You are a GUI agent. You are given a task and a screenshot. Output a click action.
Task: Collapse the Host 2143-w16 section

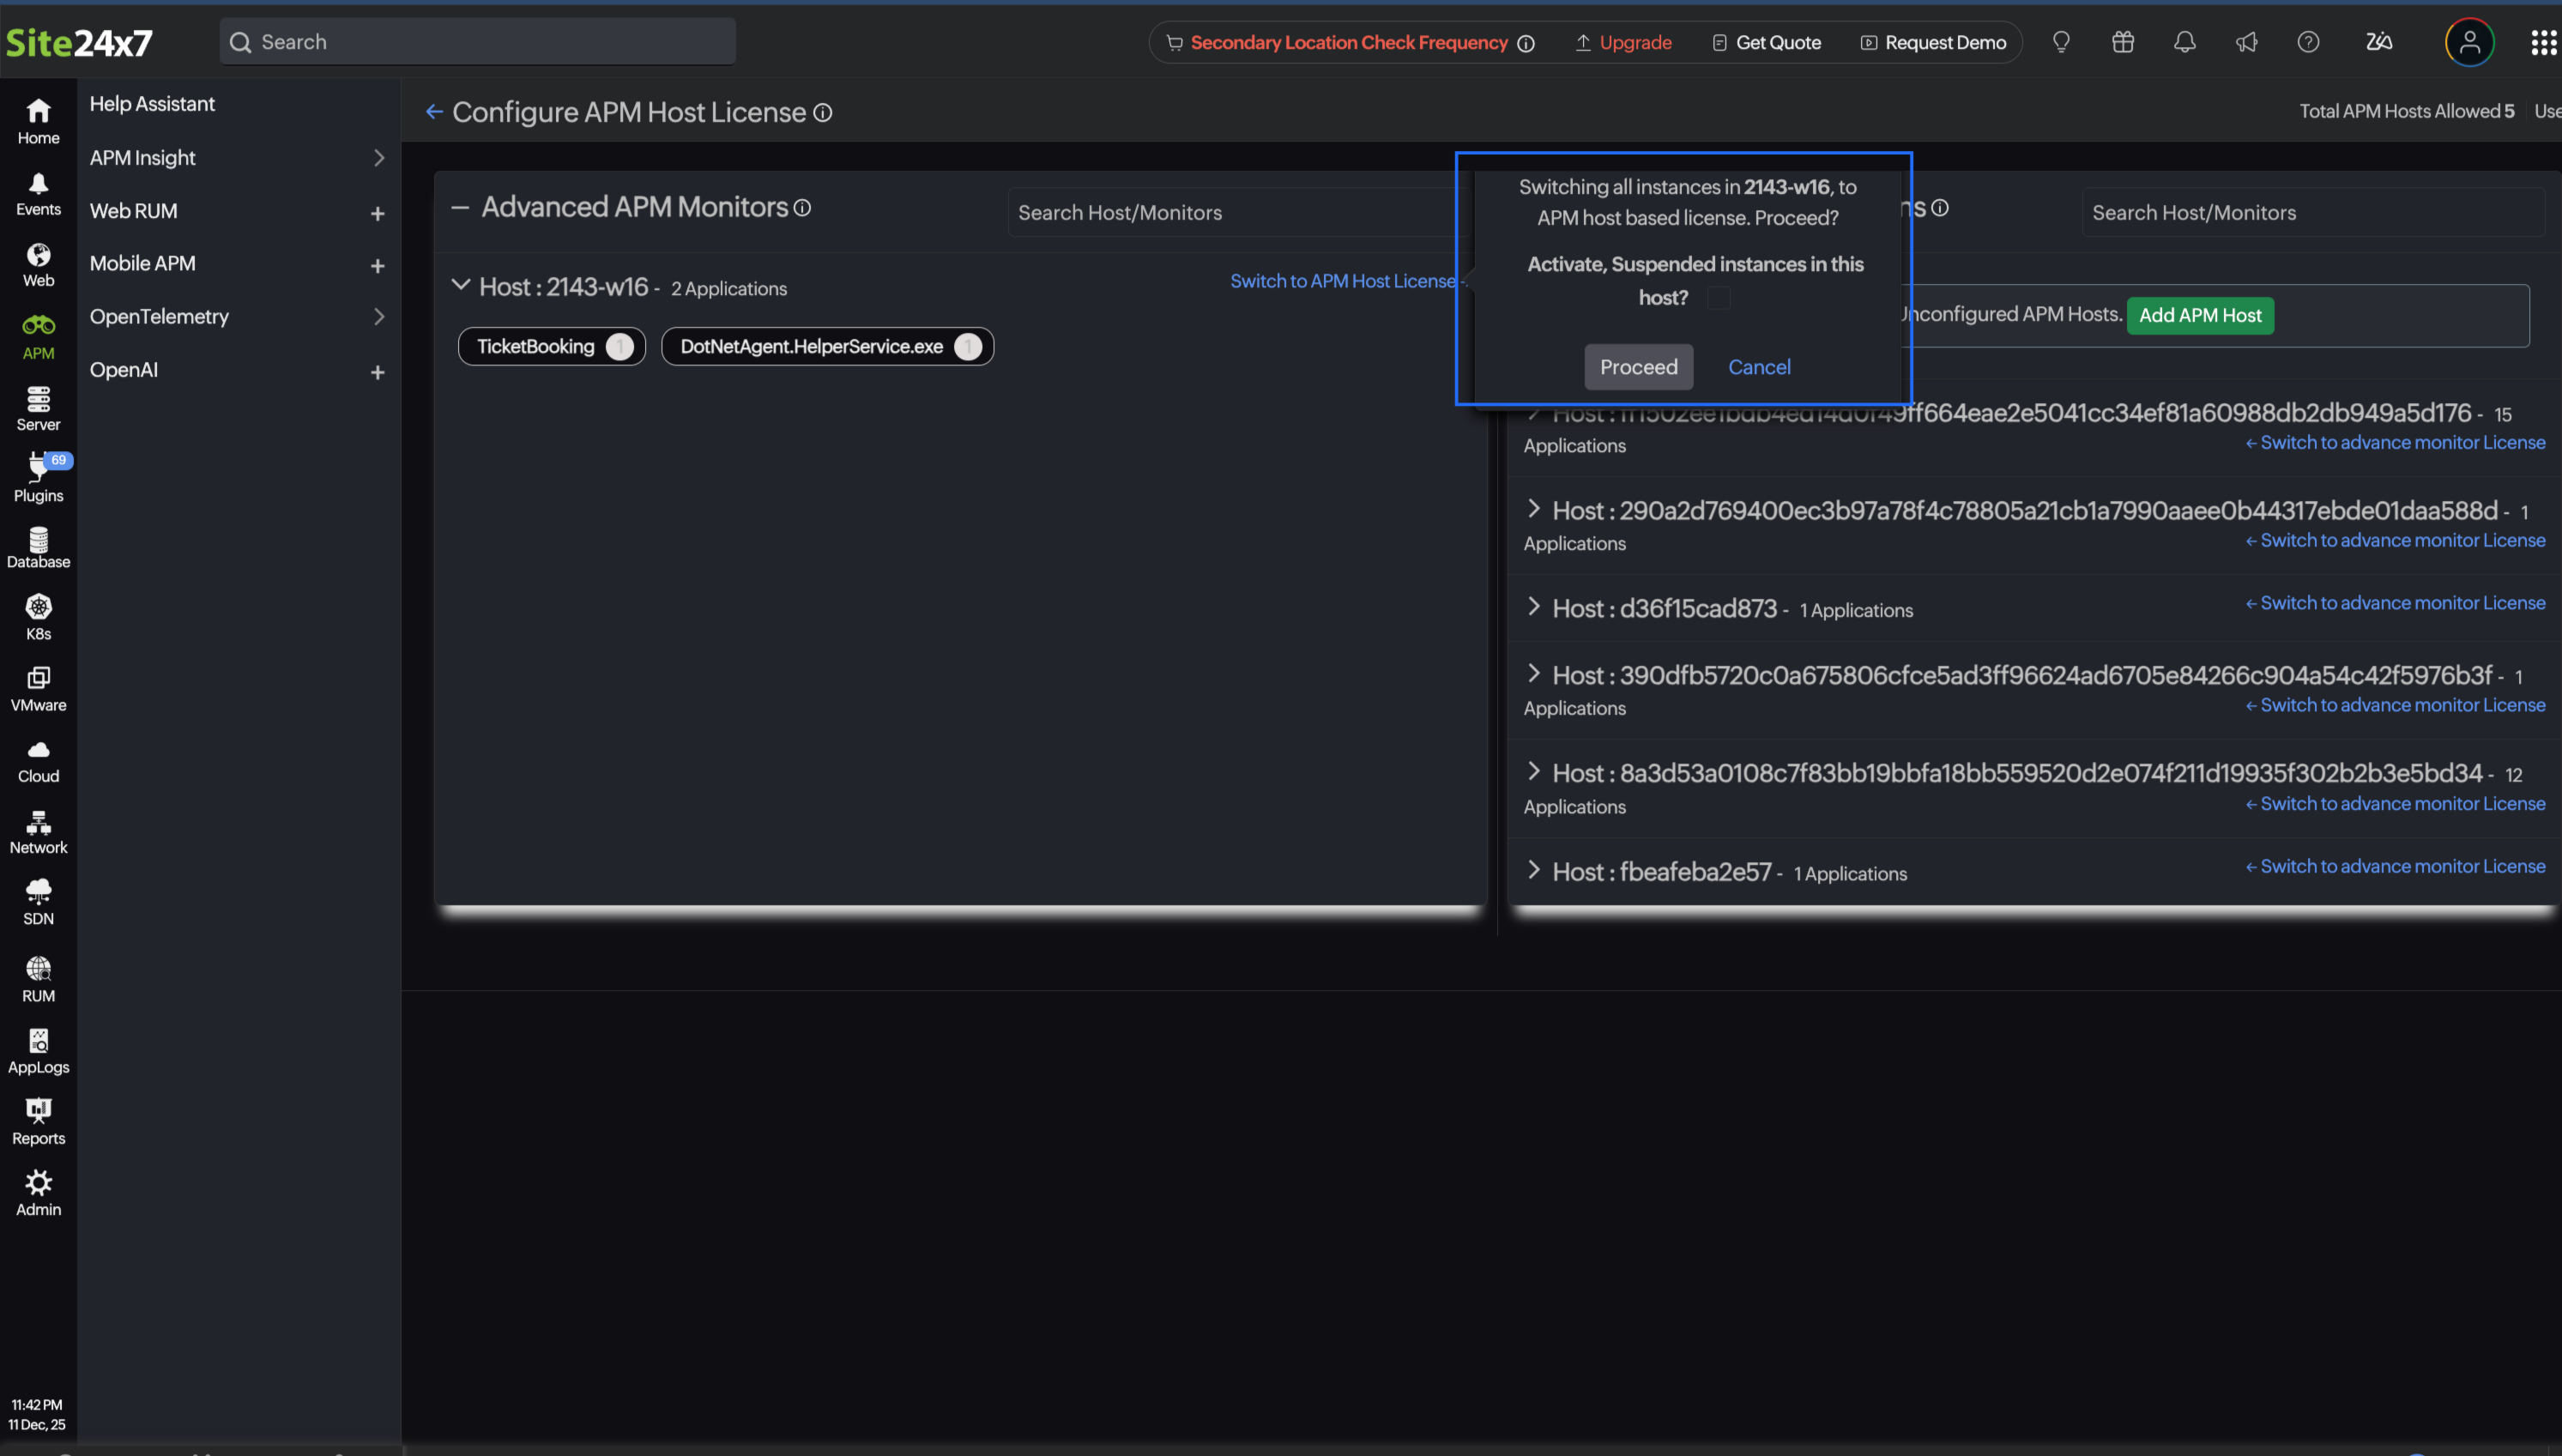coord(461,285)
